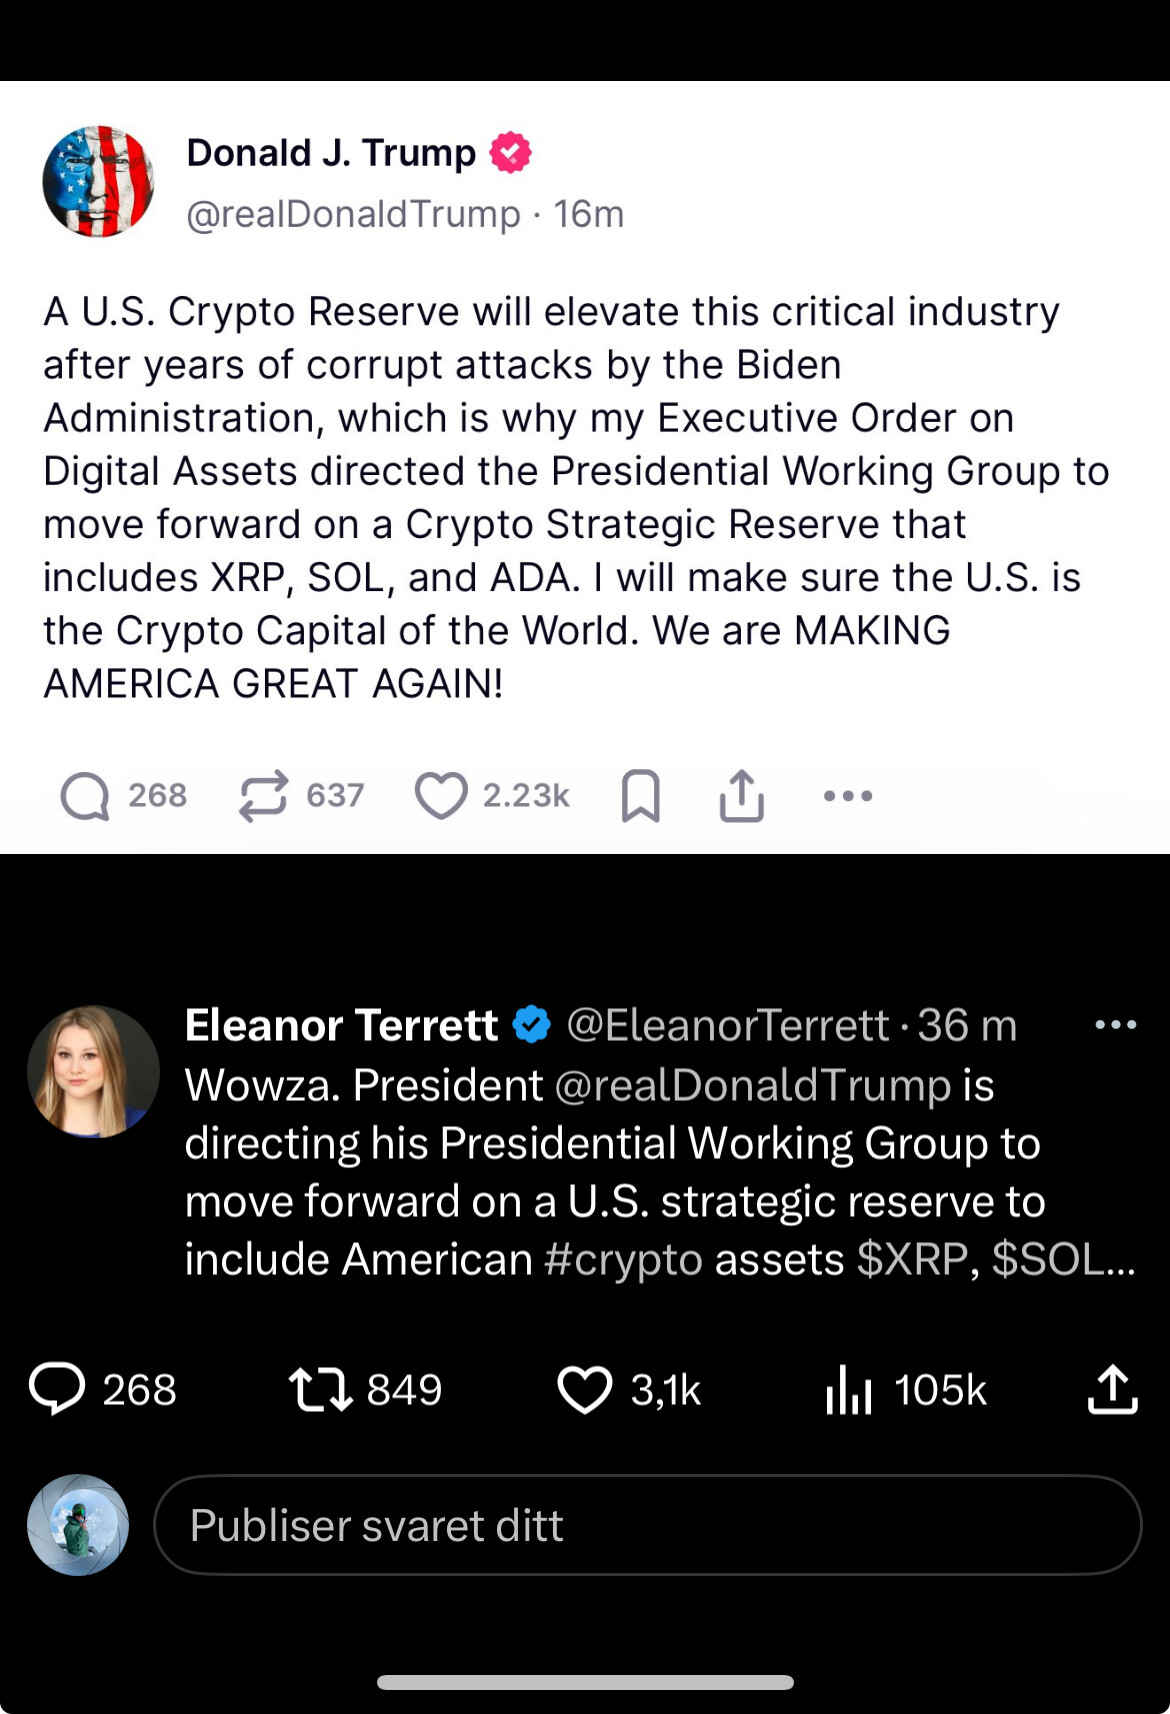This screenshot has width=1170, height=1714.
Task: Tap the $XRP cashtag
Action: point(912,1260)
